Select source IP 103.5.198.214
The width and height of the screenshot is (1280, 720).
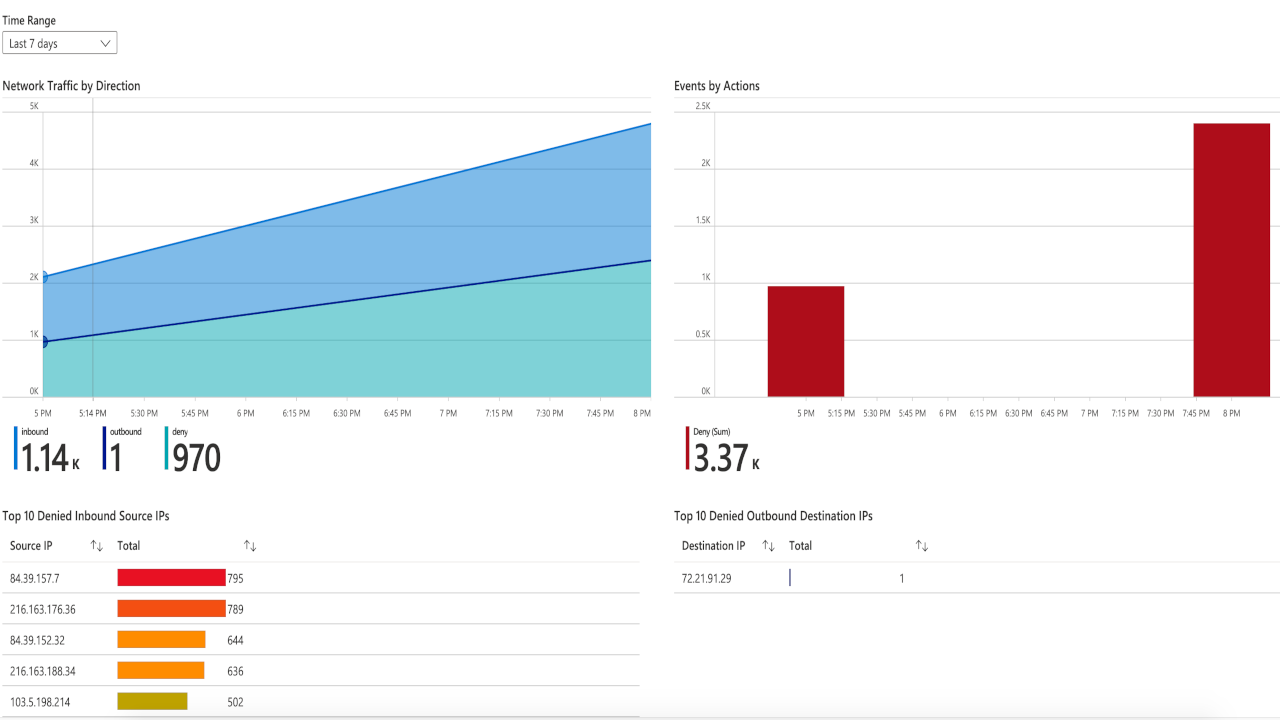[x=40, y=702]
